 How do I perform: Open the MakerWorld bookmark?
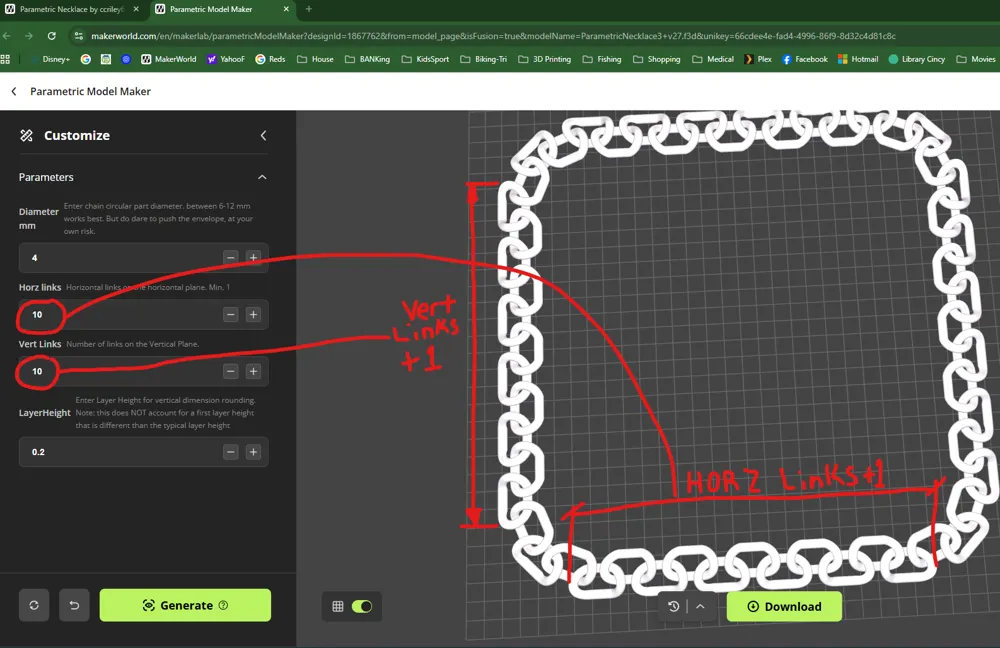click(x=168, y=59)
